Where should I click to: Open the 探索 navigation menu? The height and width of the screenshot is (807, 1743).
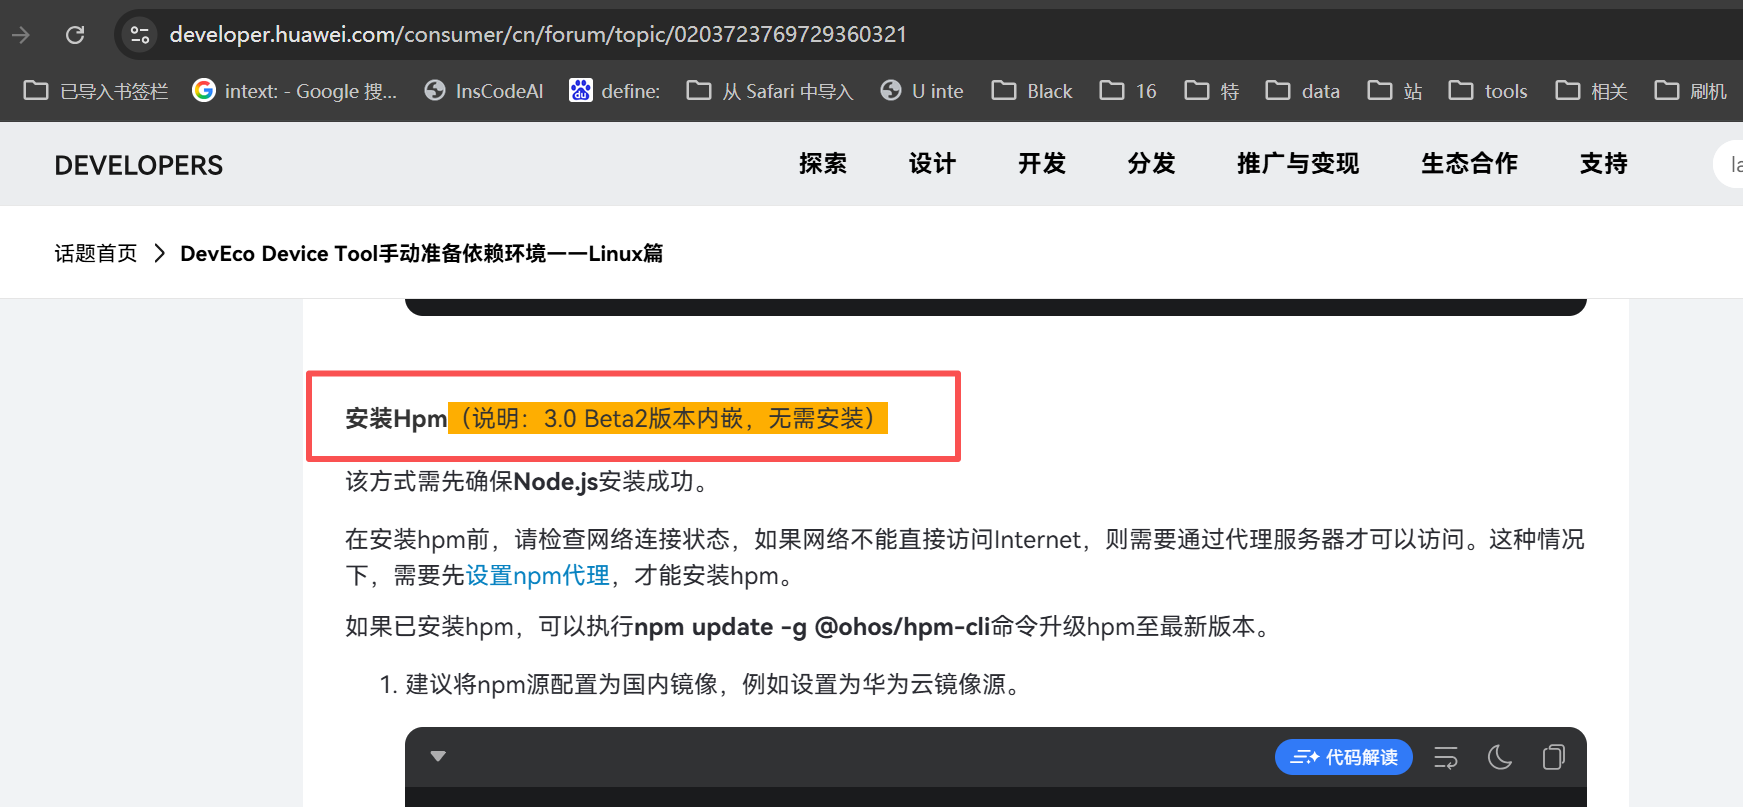pos(823,164)
